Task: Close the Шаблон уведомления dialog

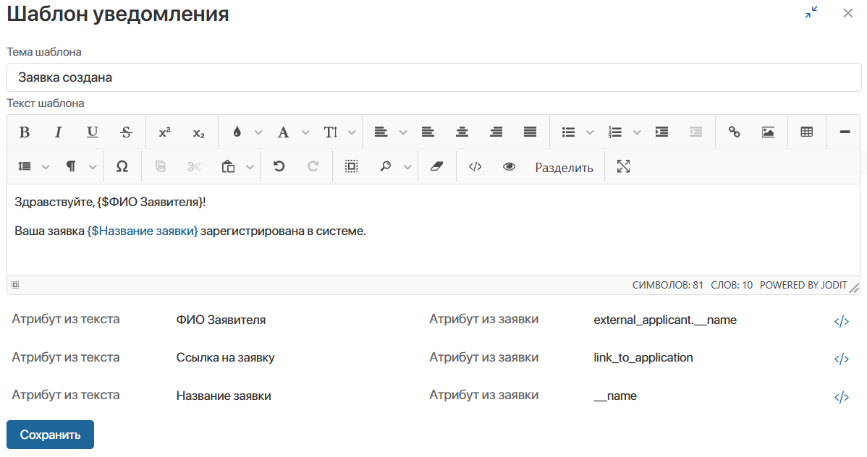Action: (x=848, y=13)
